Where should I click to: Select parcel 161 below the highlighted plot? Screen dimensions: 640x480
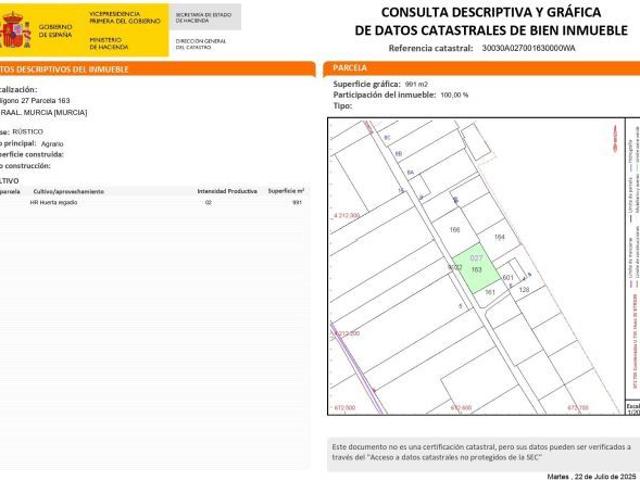click(490, 291)
